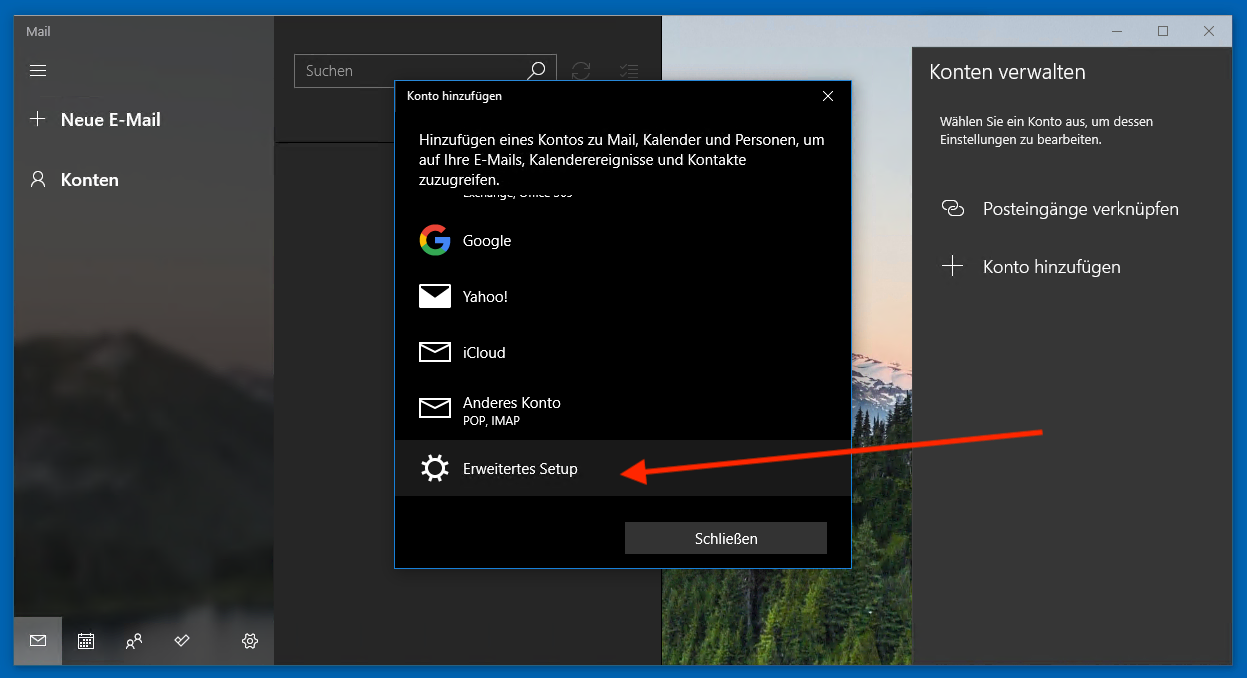Open Konten in the left sidebar

coord(79,179)
